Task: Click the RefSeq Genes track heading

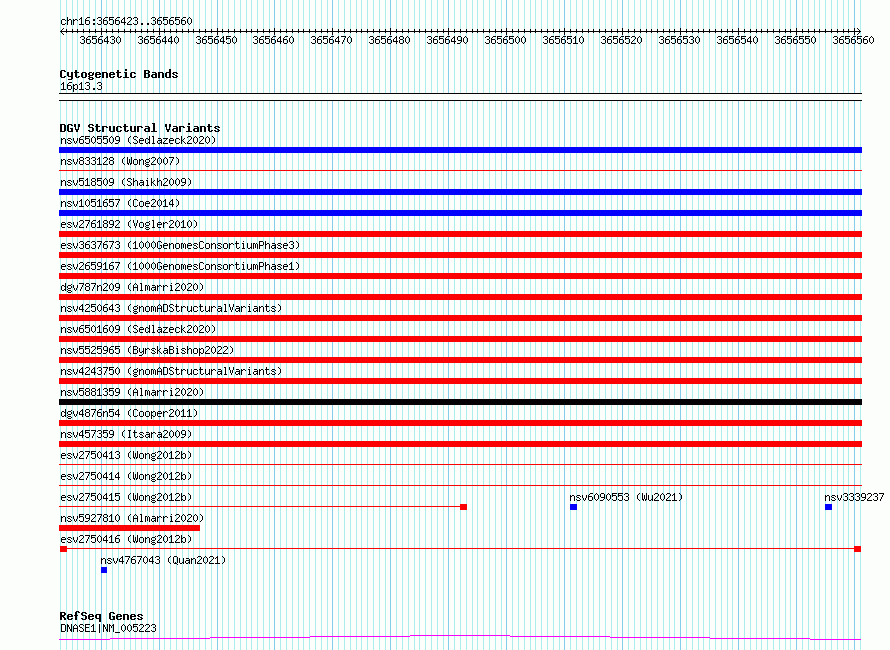Action: 101,616
